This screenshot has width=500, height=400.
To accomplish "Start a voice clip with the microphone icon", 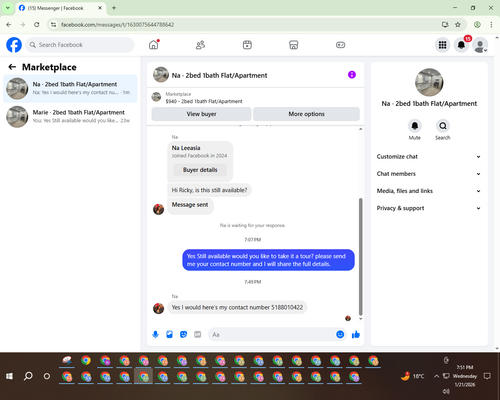I will [x=155, y=334].
